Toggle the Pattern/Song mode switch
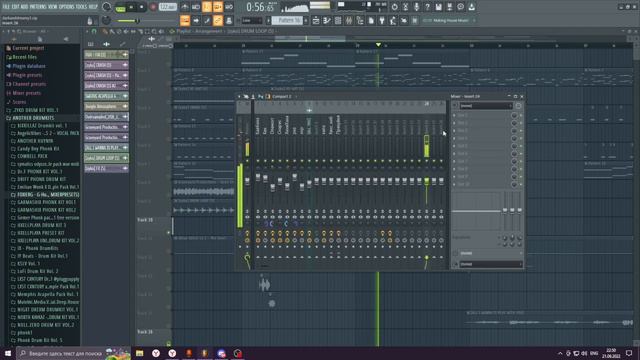Image resolution: width=640 pixels, height=360 pixels. pyautogui.click(x=120, y=7)
